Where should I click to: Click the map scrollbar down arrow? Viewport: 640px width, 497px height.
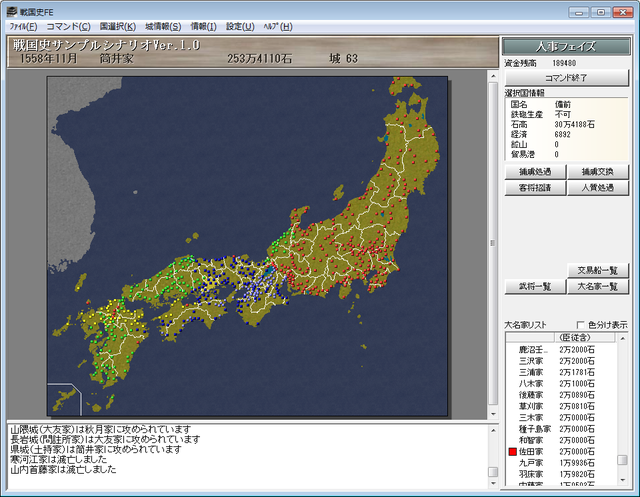click(x=493, y=414)
